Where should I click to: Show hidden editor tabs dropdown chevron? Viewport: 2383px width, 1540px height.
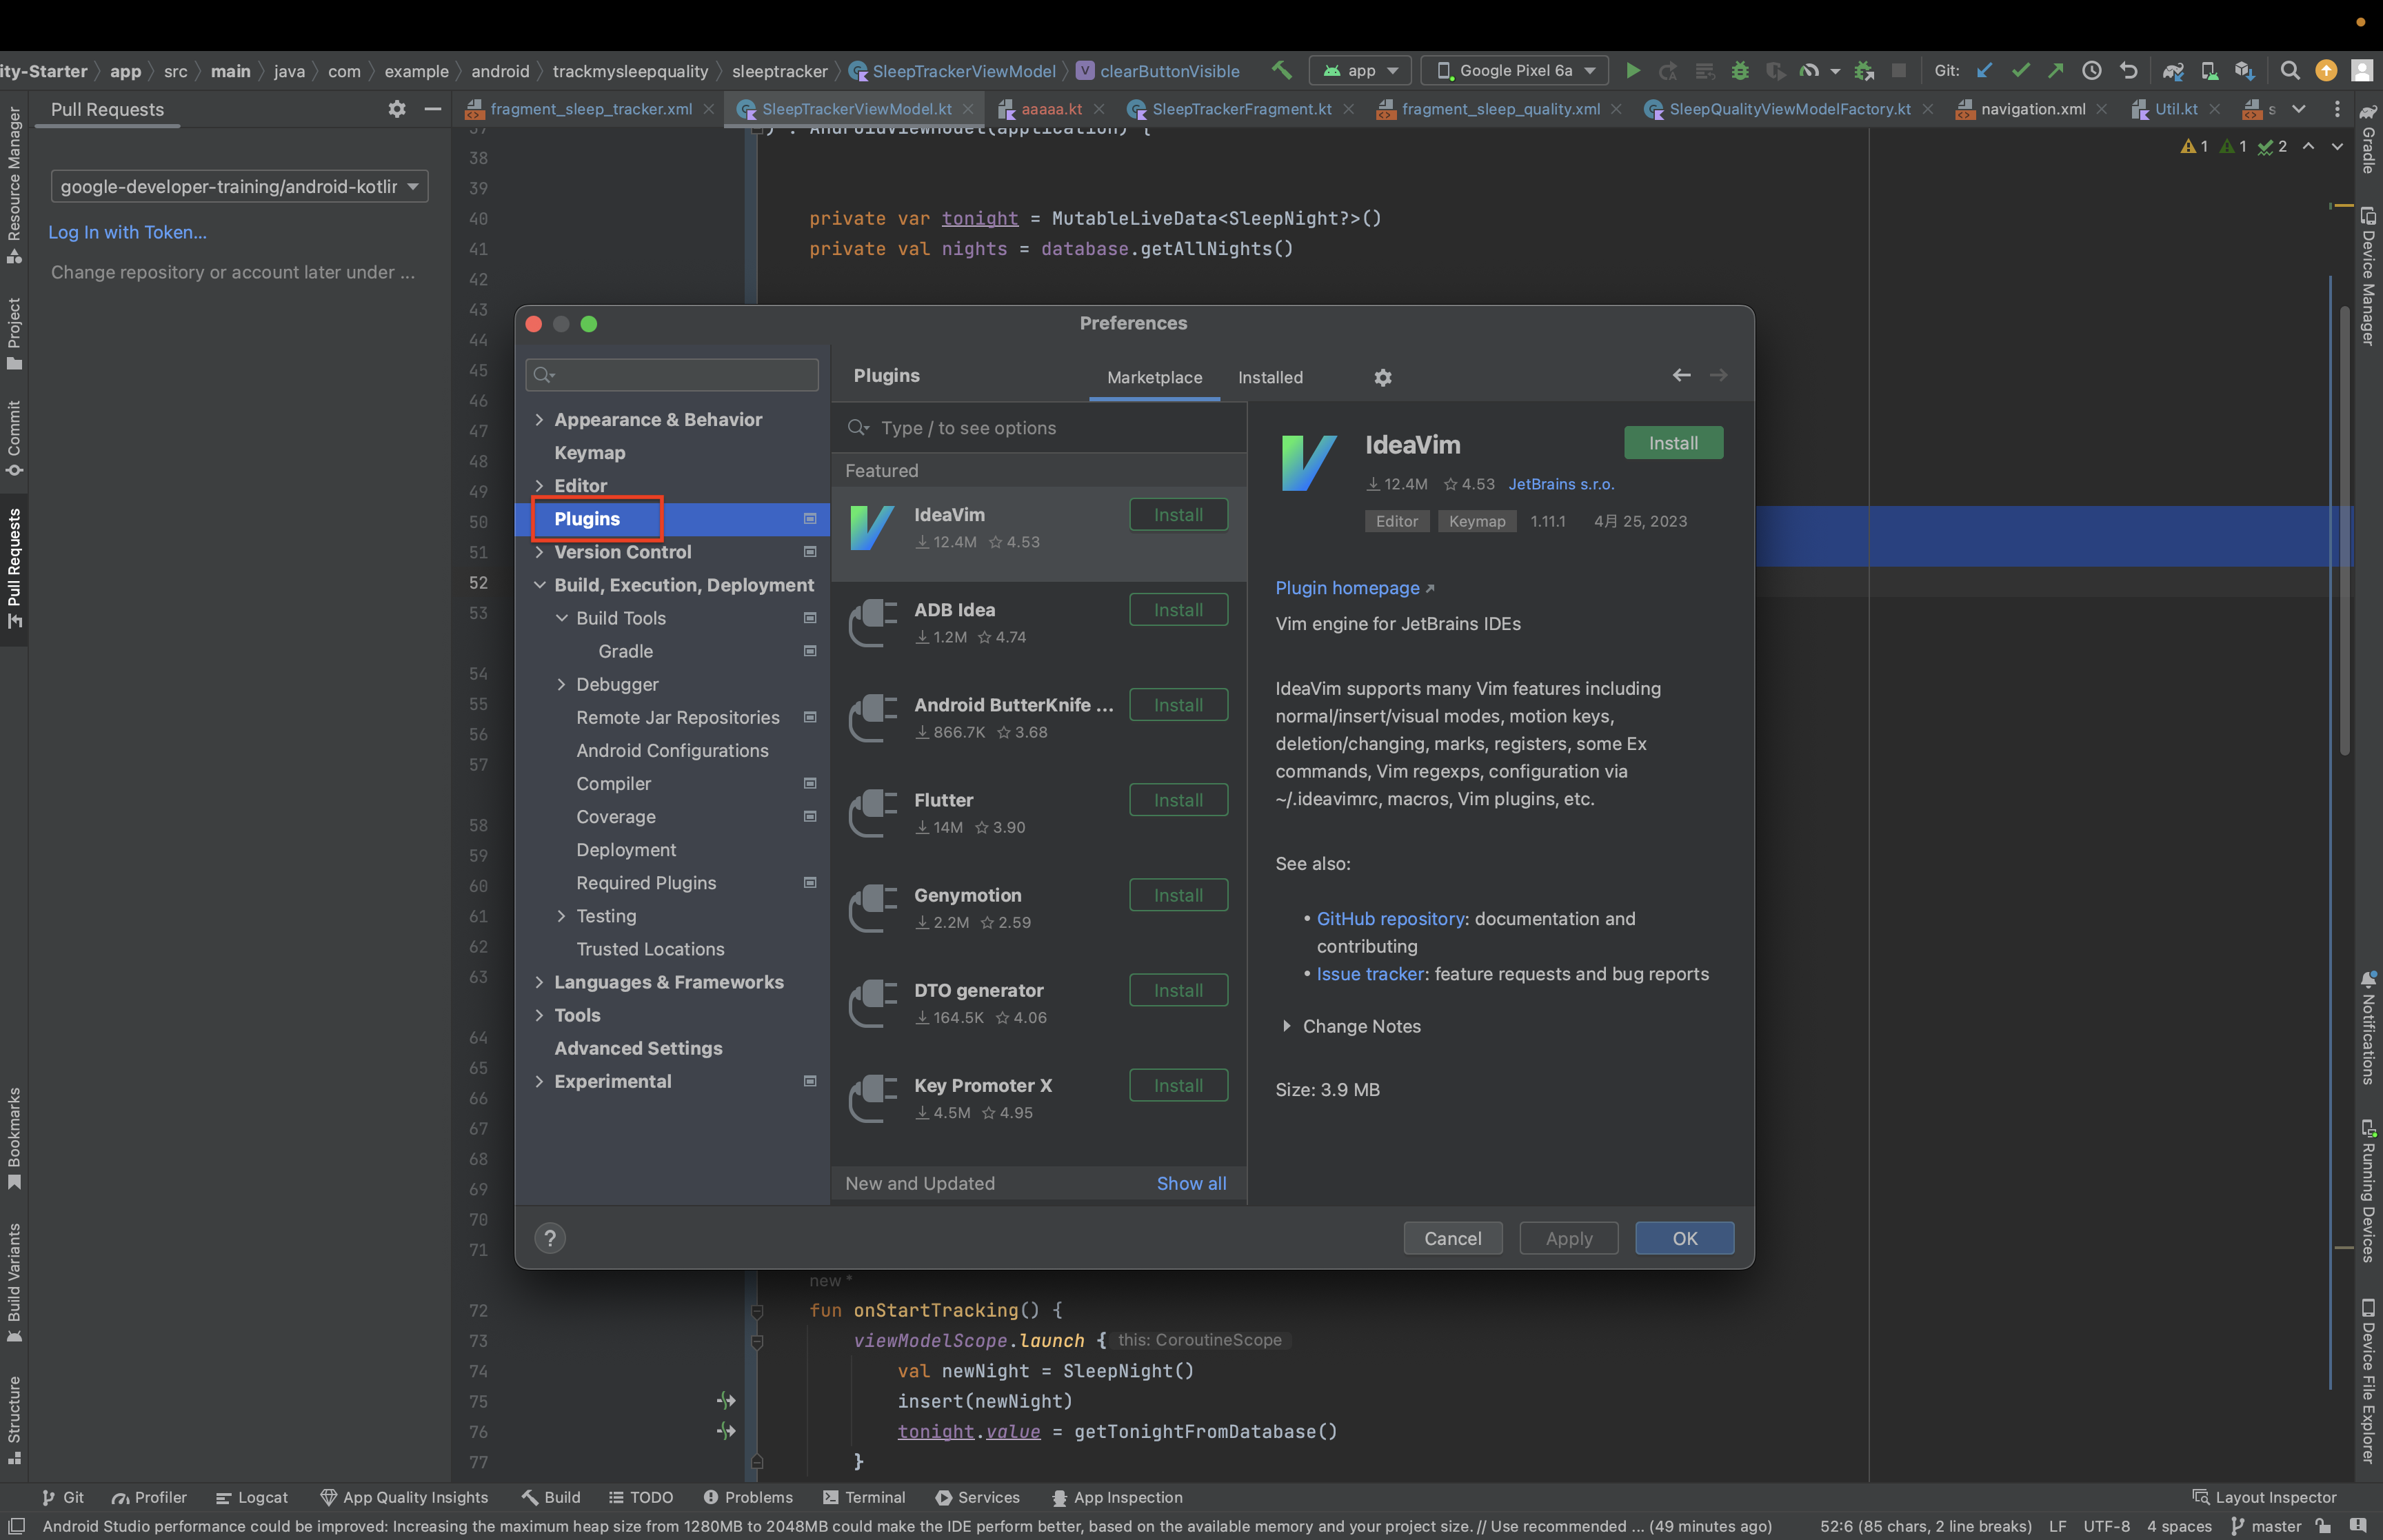click(2299, 109)
